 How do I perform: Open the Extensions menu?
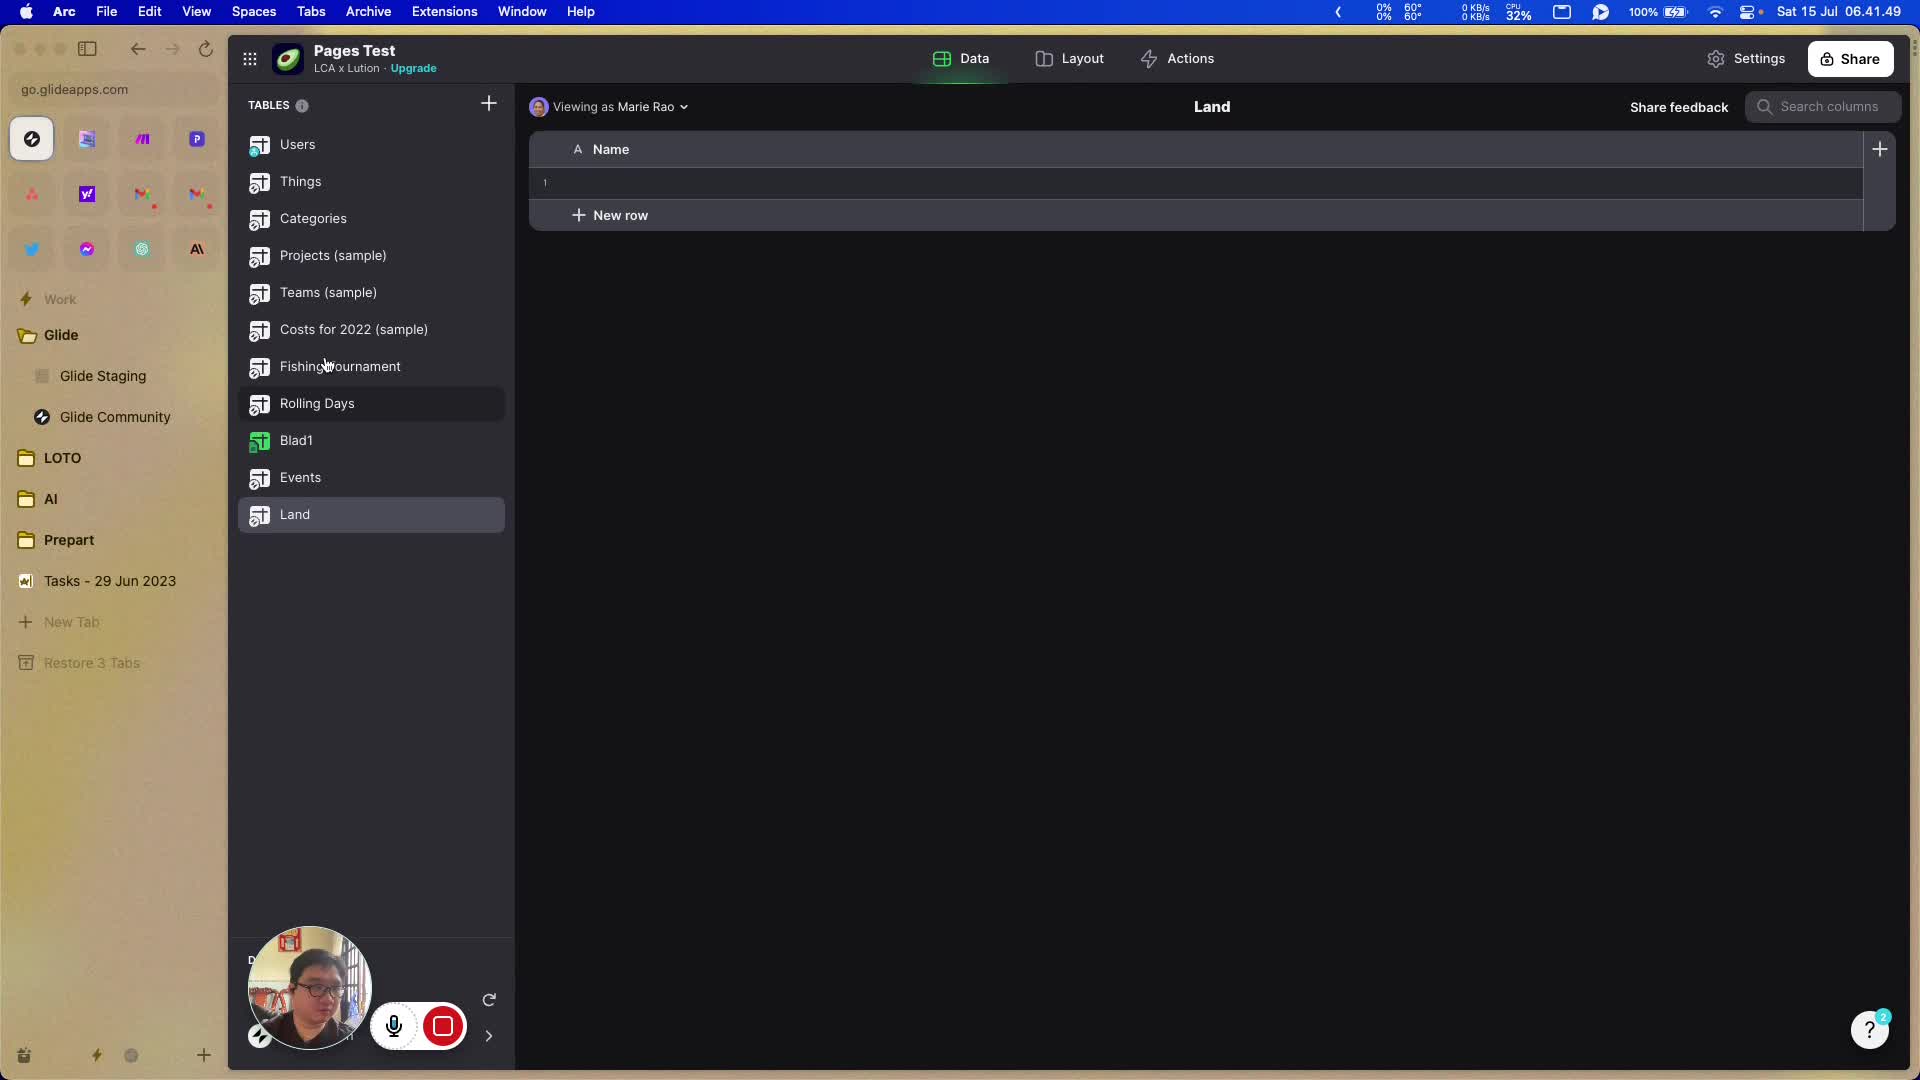click(444, 12)
